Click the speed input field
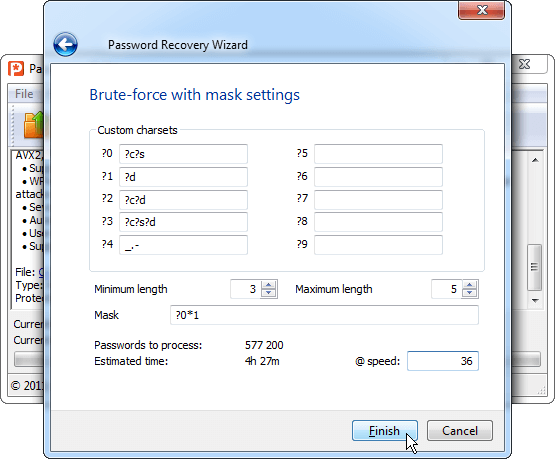 [443, 361]
